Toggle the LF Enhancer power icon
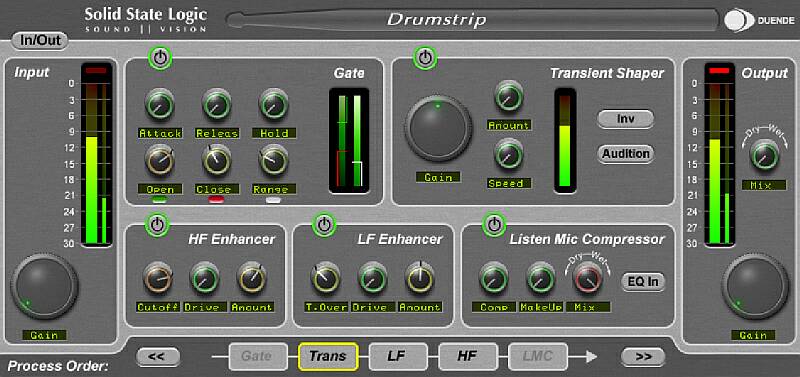This screenshot has width=800, height=377. coord(324,225)
